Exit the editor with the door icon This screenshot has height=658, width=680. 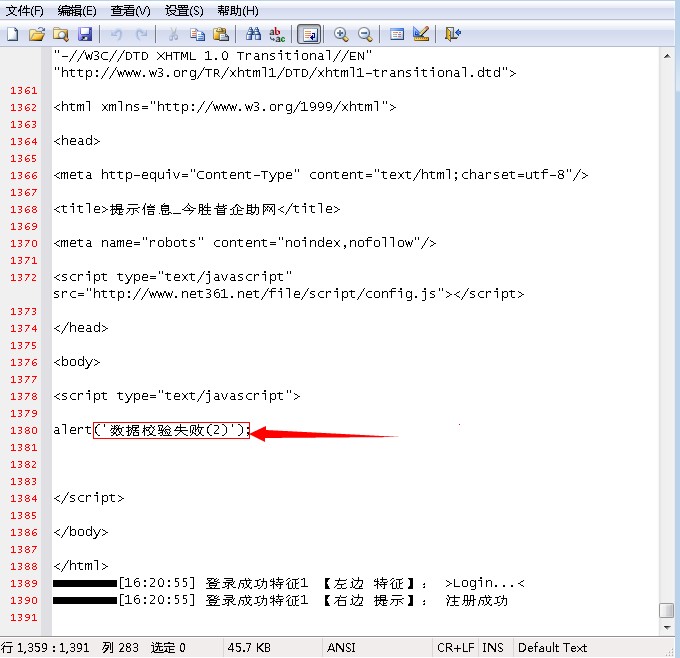453,34
